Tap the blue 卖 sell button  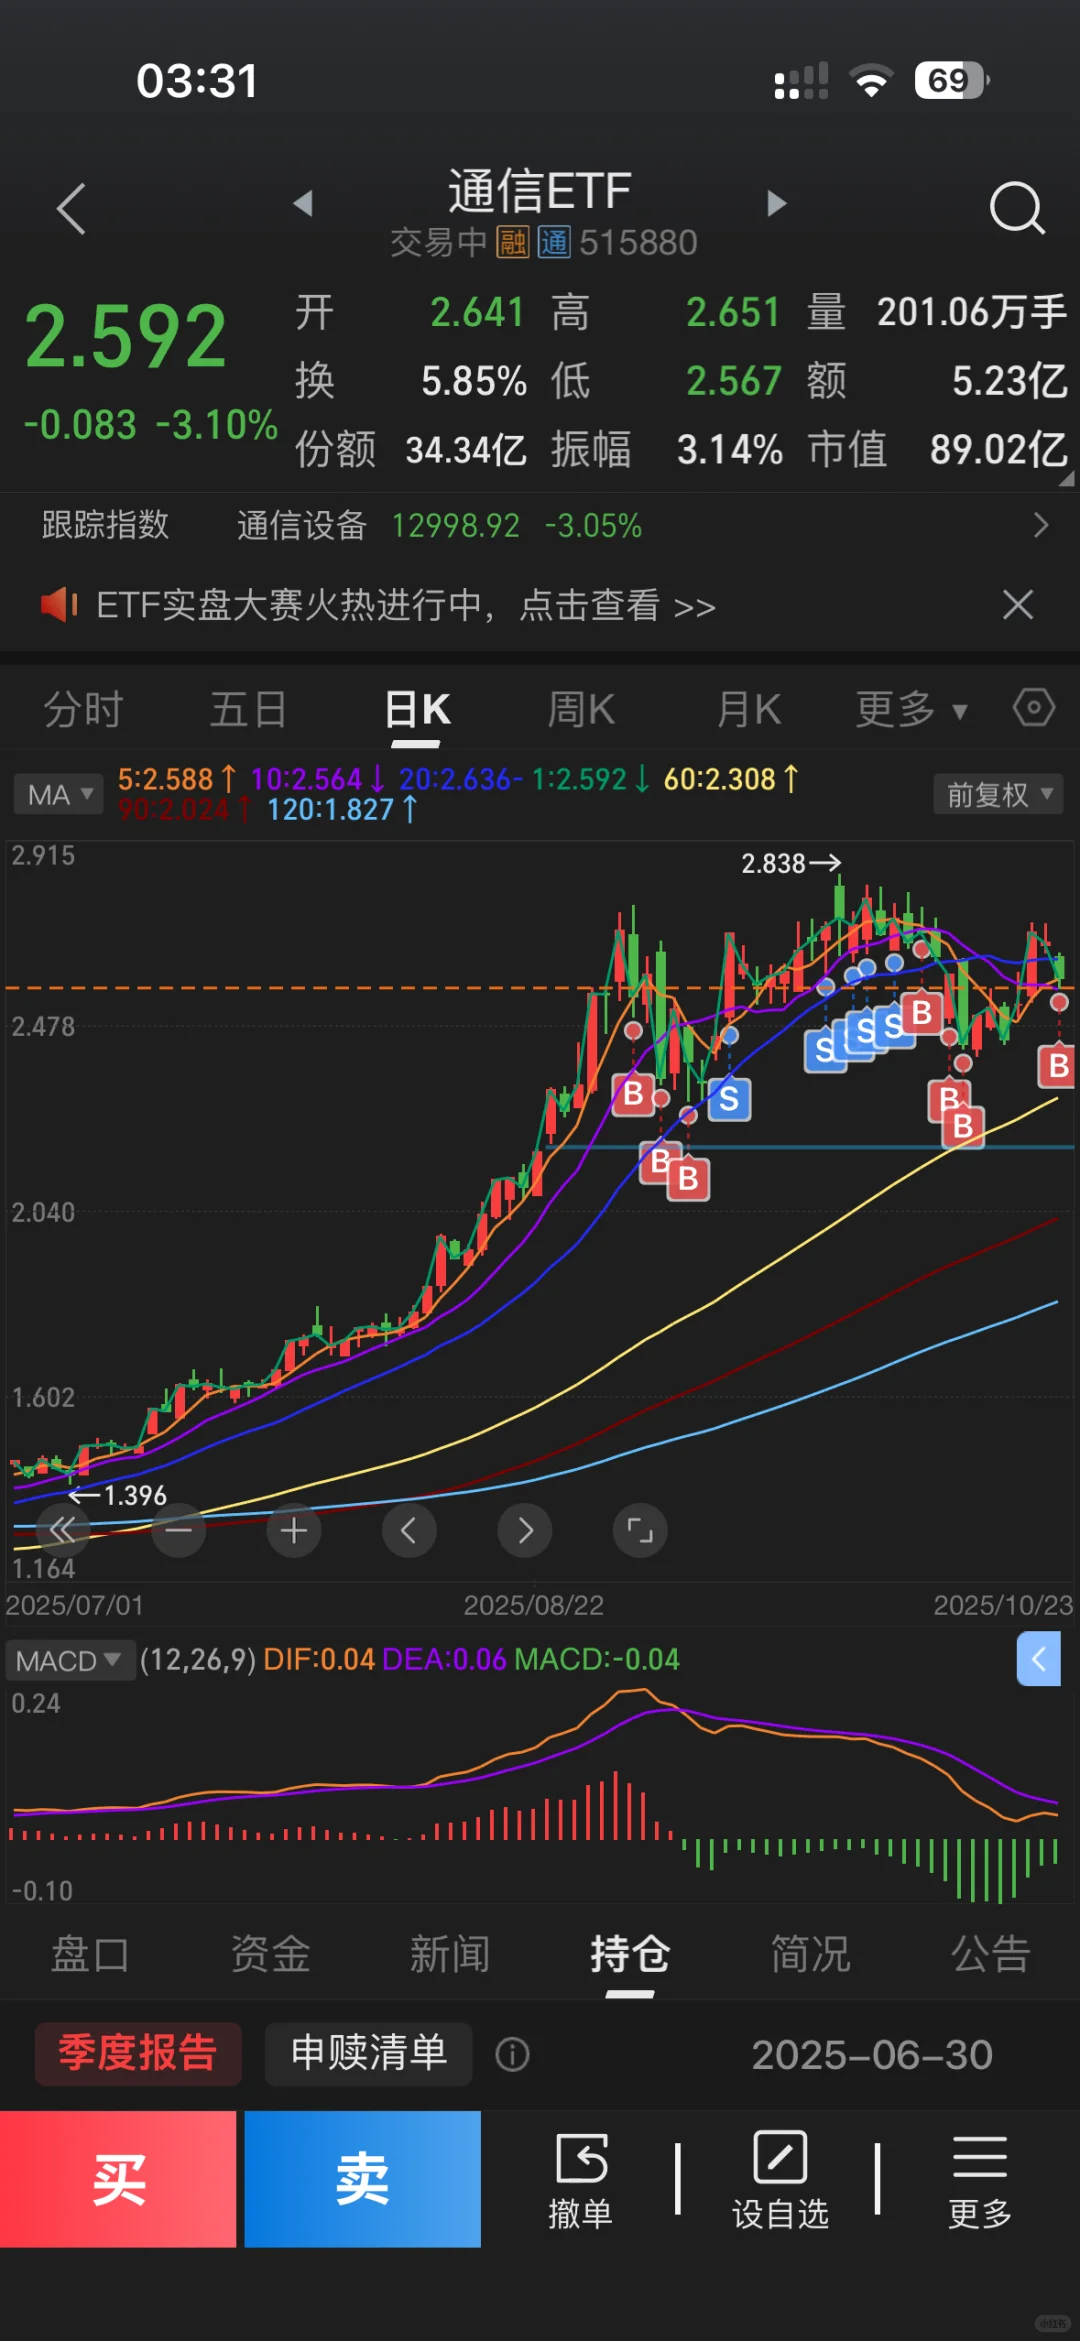coord(362,2179)
